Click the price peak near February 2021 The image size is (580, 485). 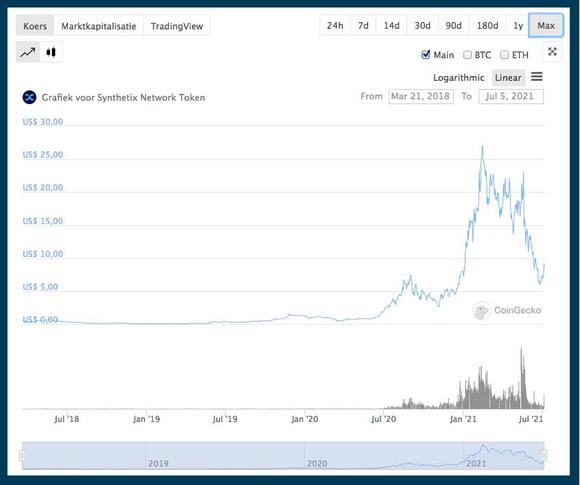482,147
